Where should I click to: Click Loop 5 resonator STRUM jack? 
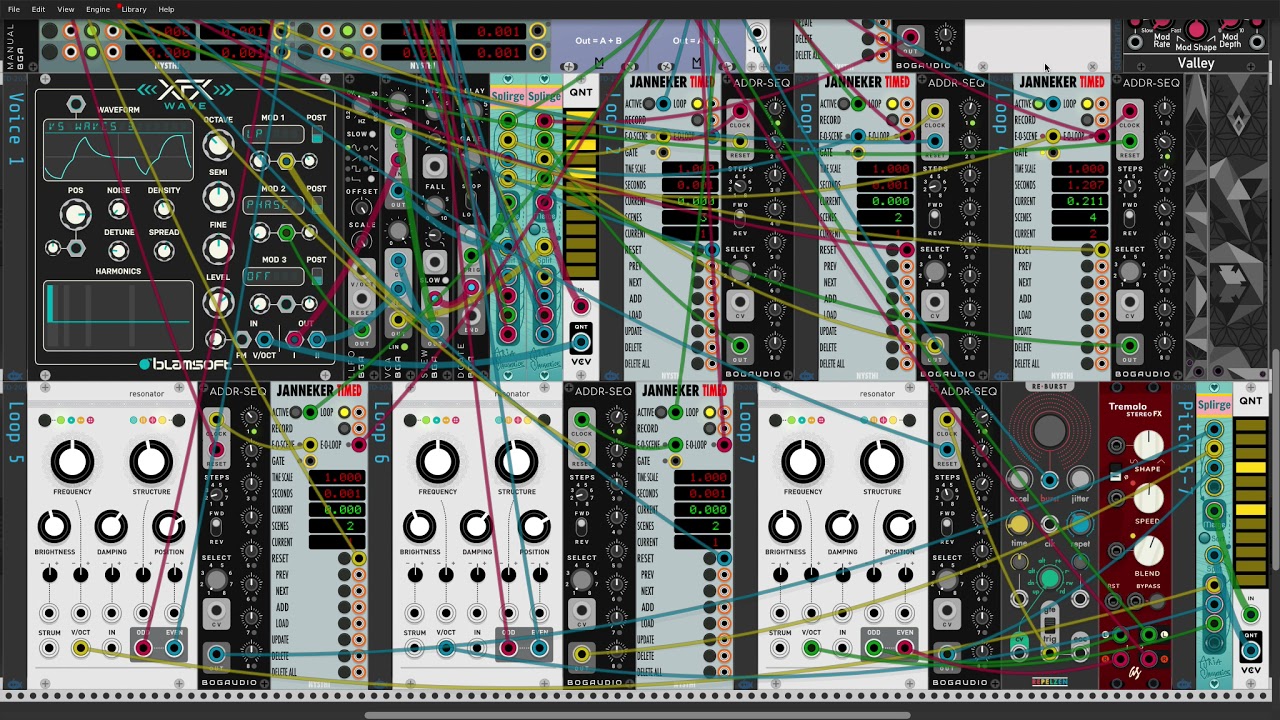(49, 648)
